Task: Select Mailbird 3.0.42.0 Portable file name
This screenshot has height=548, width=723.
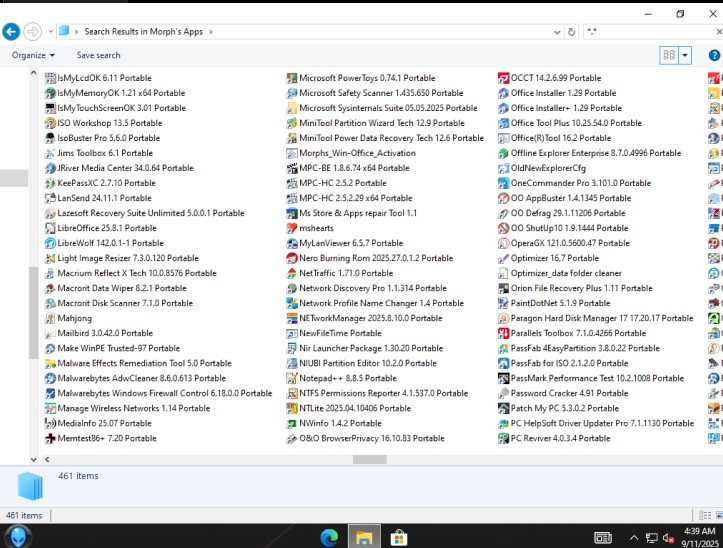Action: 105,333
